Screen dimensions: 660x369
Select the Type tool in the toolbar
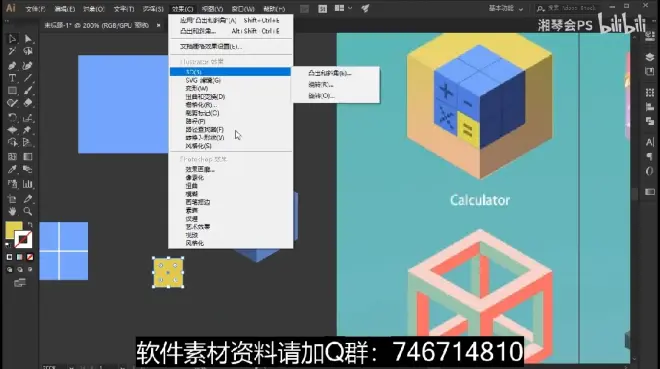click(x=12, y=78)
